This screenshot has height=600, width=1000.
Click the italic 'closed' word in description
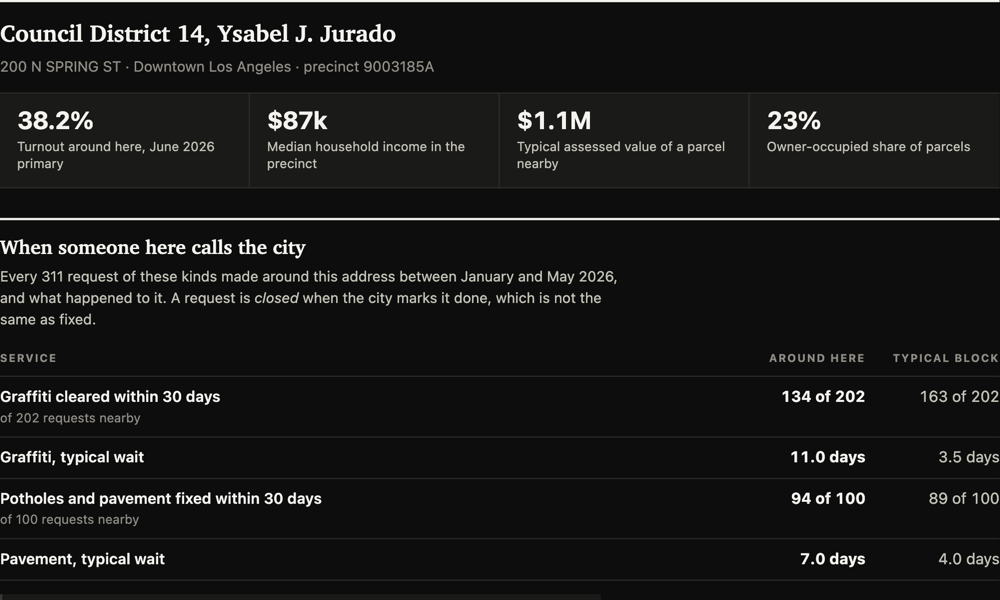pyautogui.click(x=276, y=298)
